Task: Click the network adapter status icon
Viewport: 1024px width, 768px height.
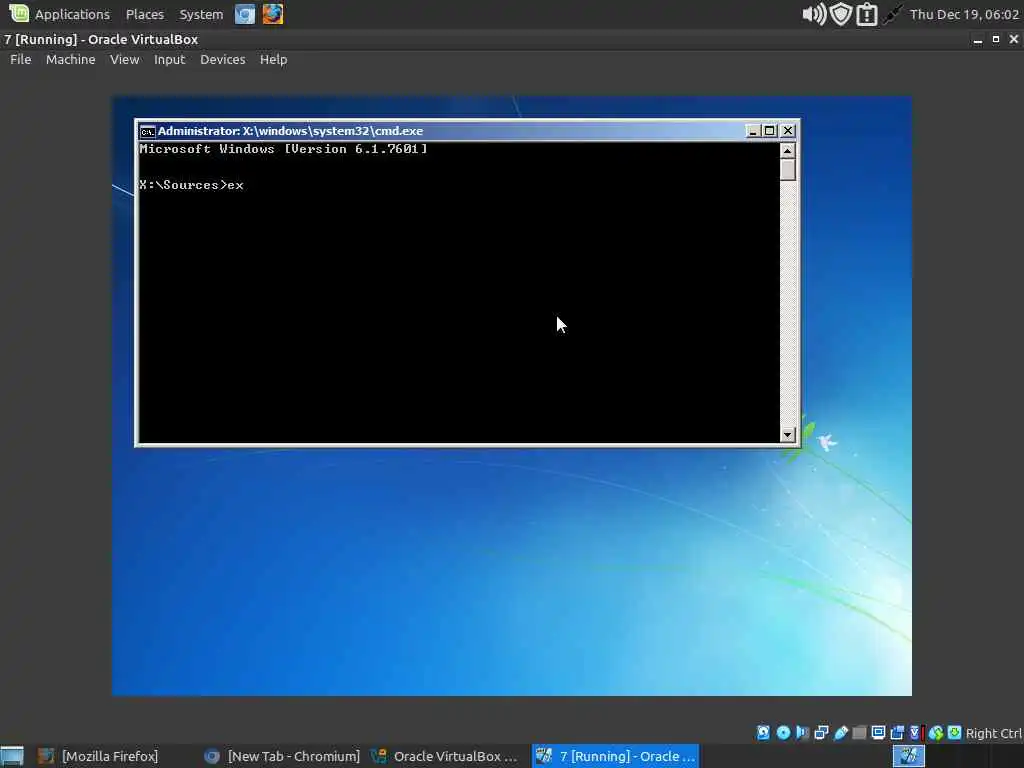Action: [x=822, y=733]
